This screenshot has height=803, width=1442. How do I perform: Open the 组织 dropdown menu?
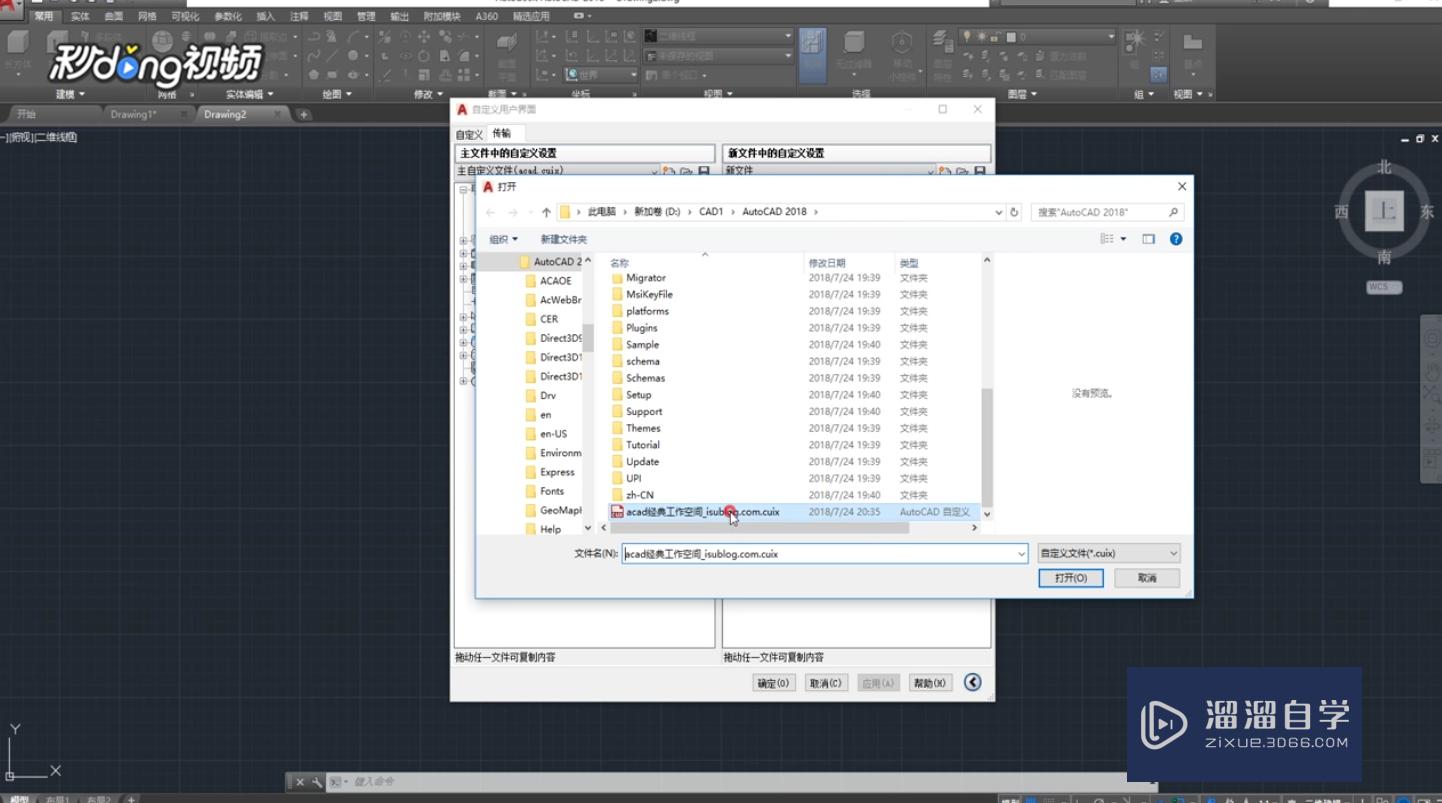(503, 239)
